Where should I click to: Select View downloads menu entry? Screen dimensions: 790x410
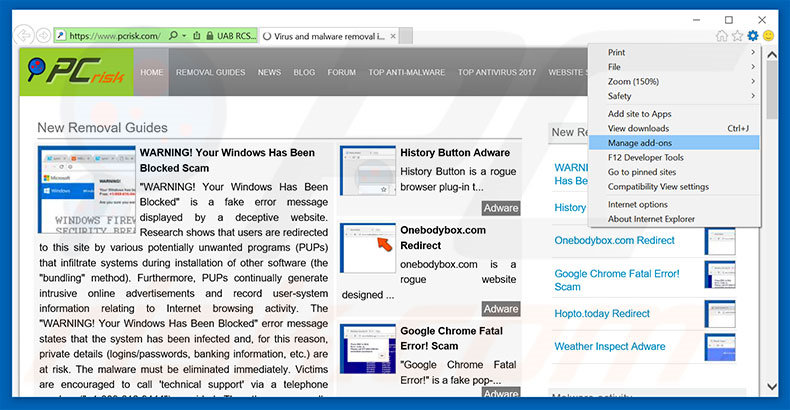coord(674,128)
